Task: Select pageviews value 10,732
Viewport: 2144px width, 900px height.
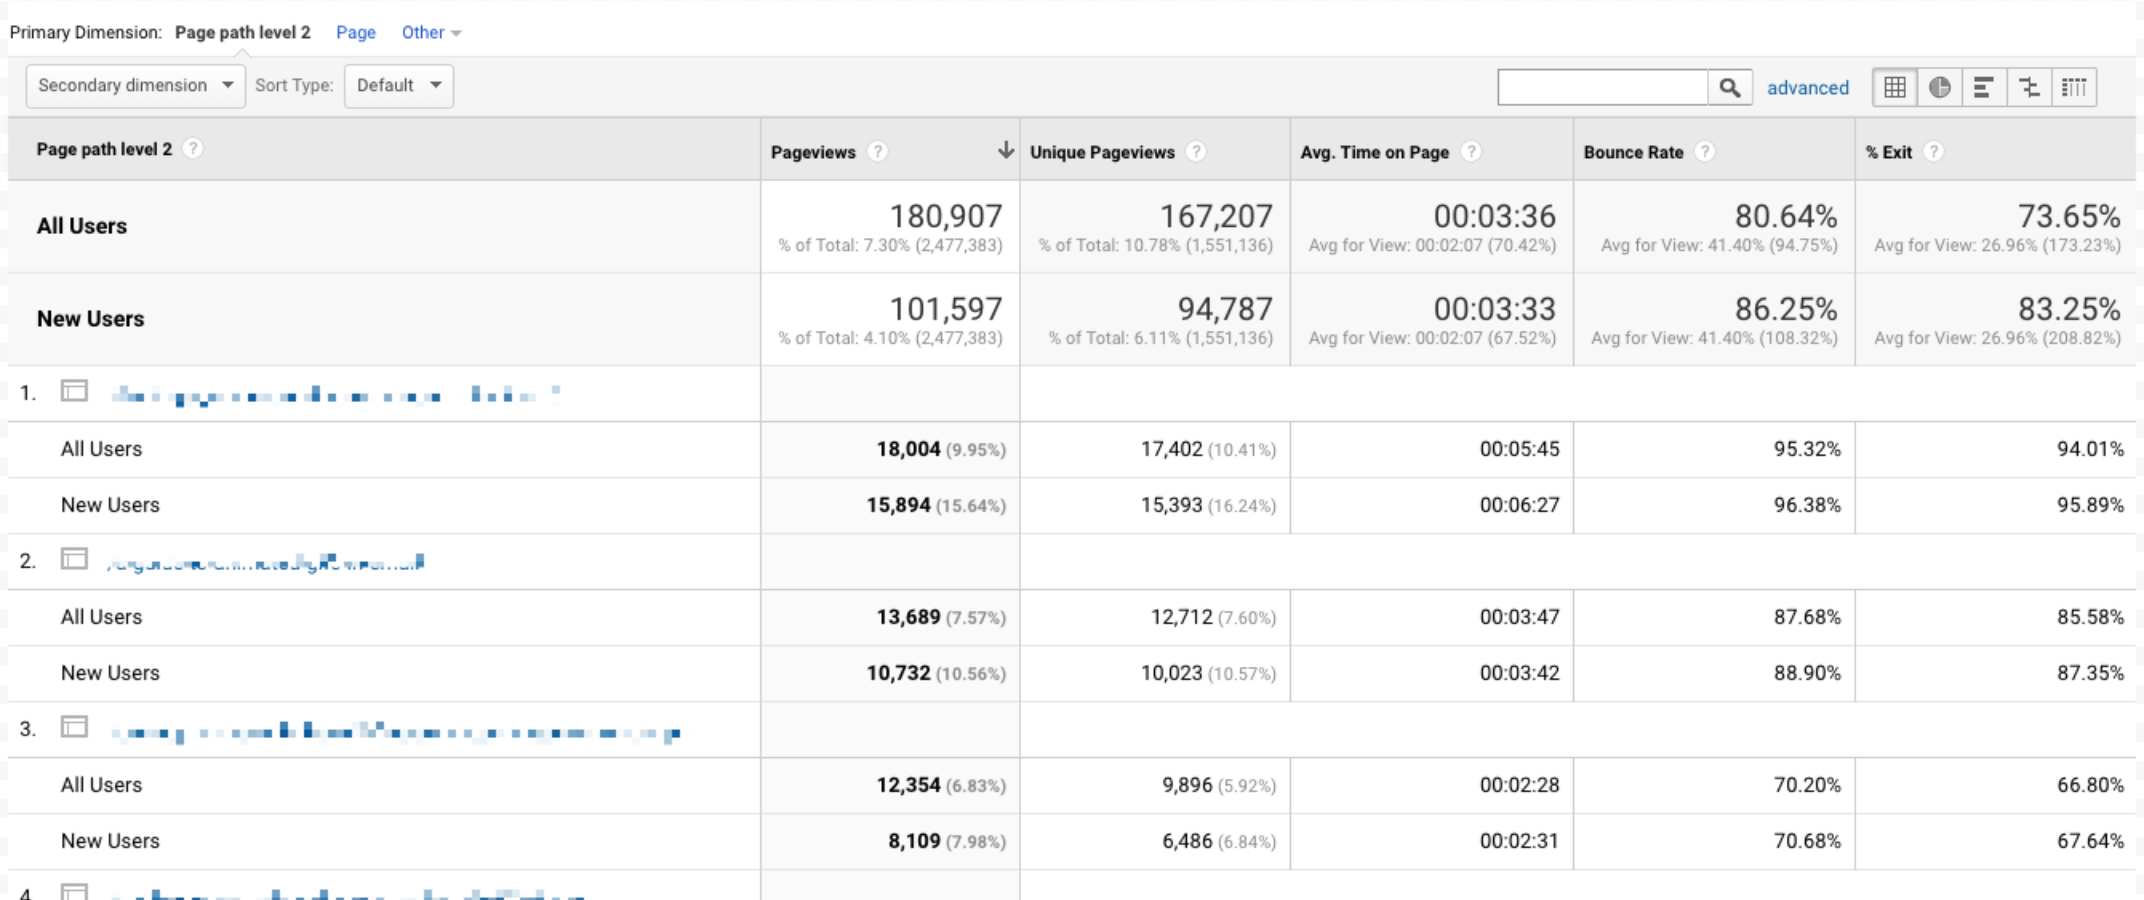Action: point(898,673)
